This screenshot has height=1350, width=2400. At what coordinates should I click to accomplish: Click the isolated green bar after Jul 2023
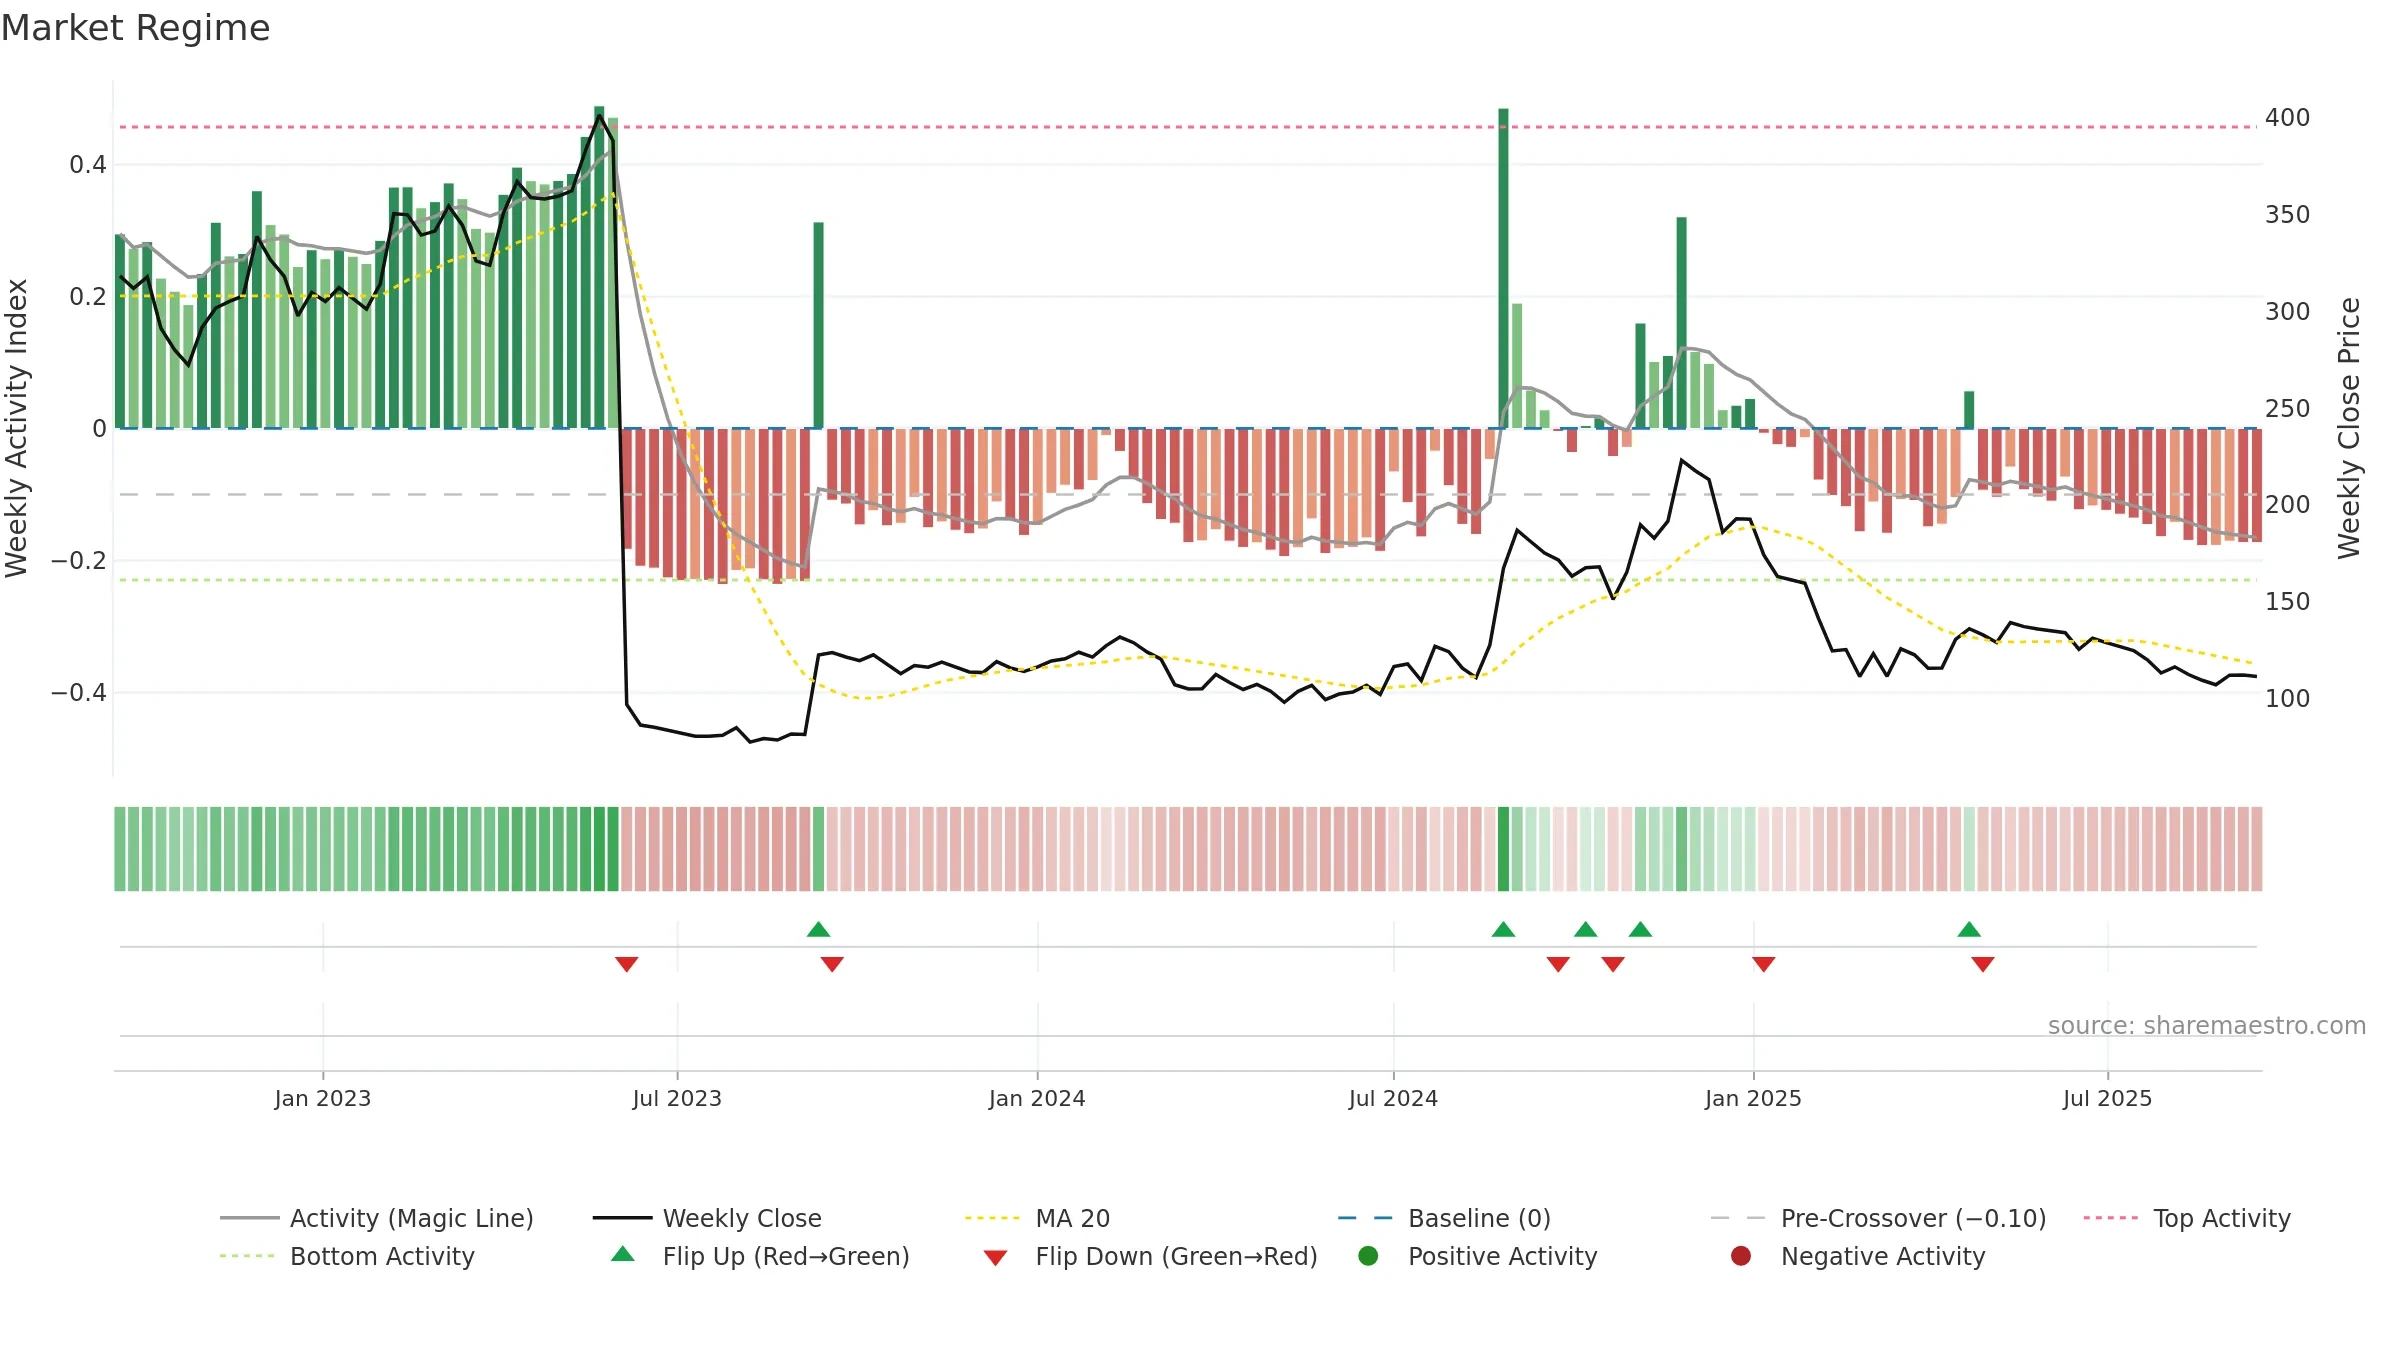pyautogui.click(x=819, y=325)
